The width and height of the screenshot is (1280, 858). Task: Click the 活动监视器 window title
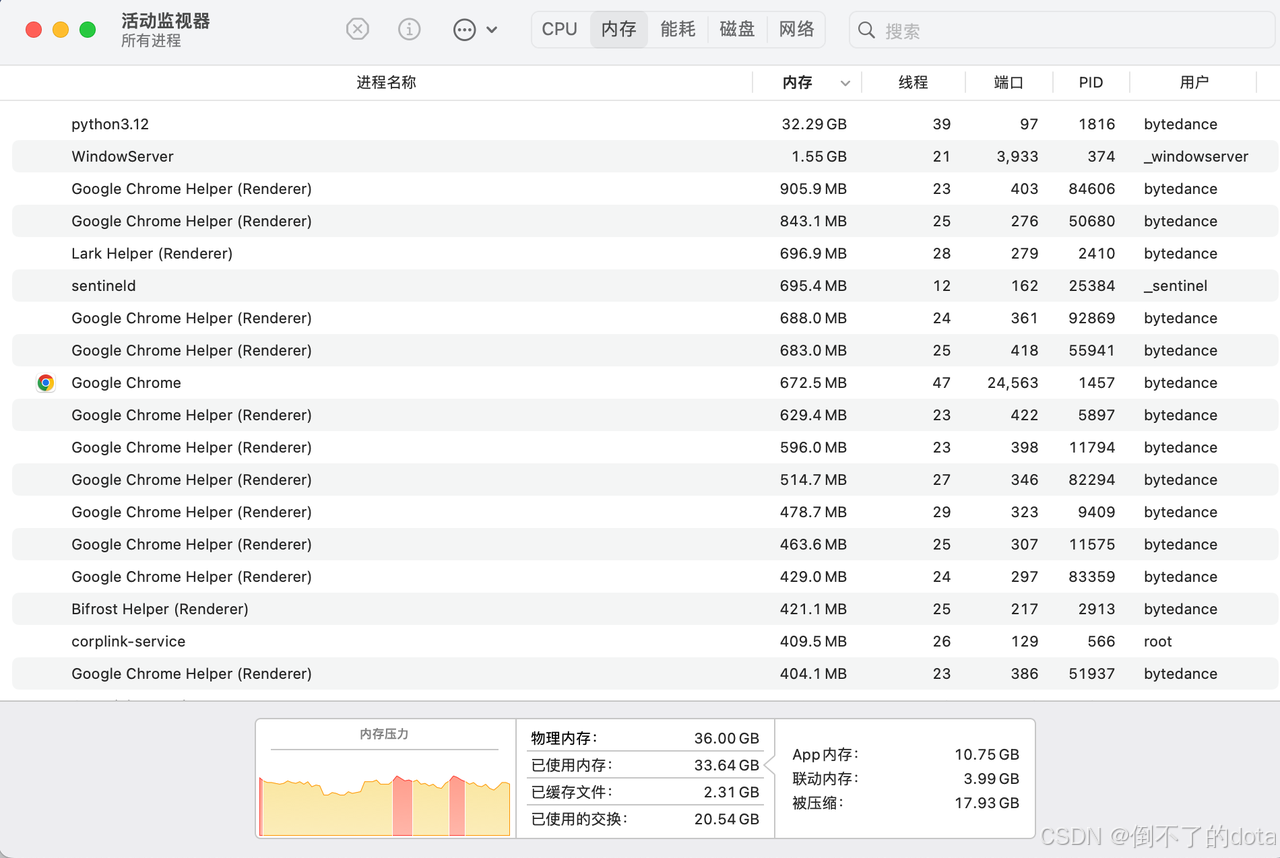165,21
